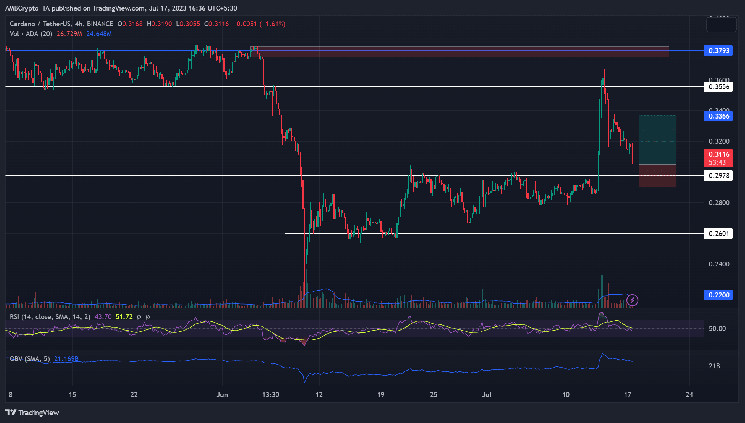The image size is (745, 423).
Task: Click the 0.2601 price level label
Action: (x=718, y=233)
